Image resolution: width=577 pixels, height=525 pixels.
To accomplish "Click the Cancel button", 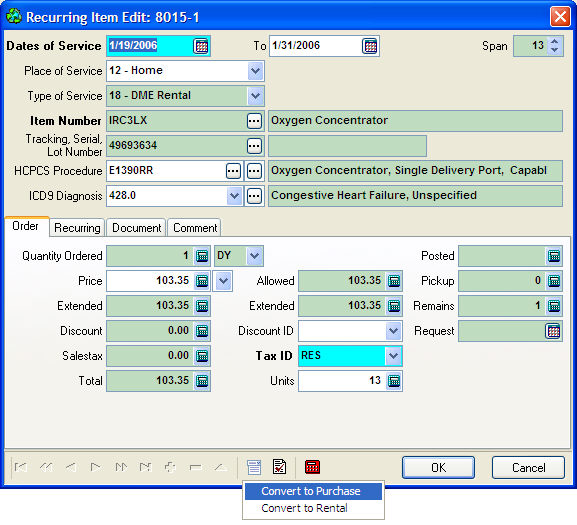I will pos(528,468).
